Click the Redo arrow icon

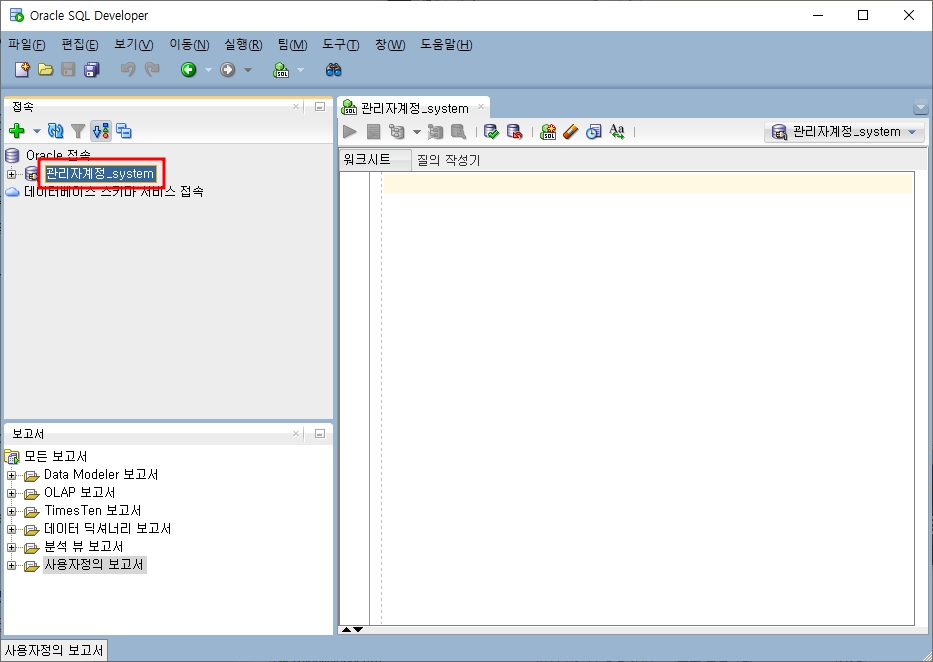[x=152, y=70]
